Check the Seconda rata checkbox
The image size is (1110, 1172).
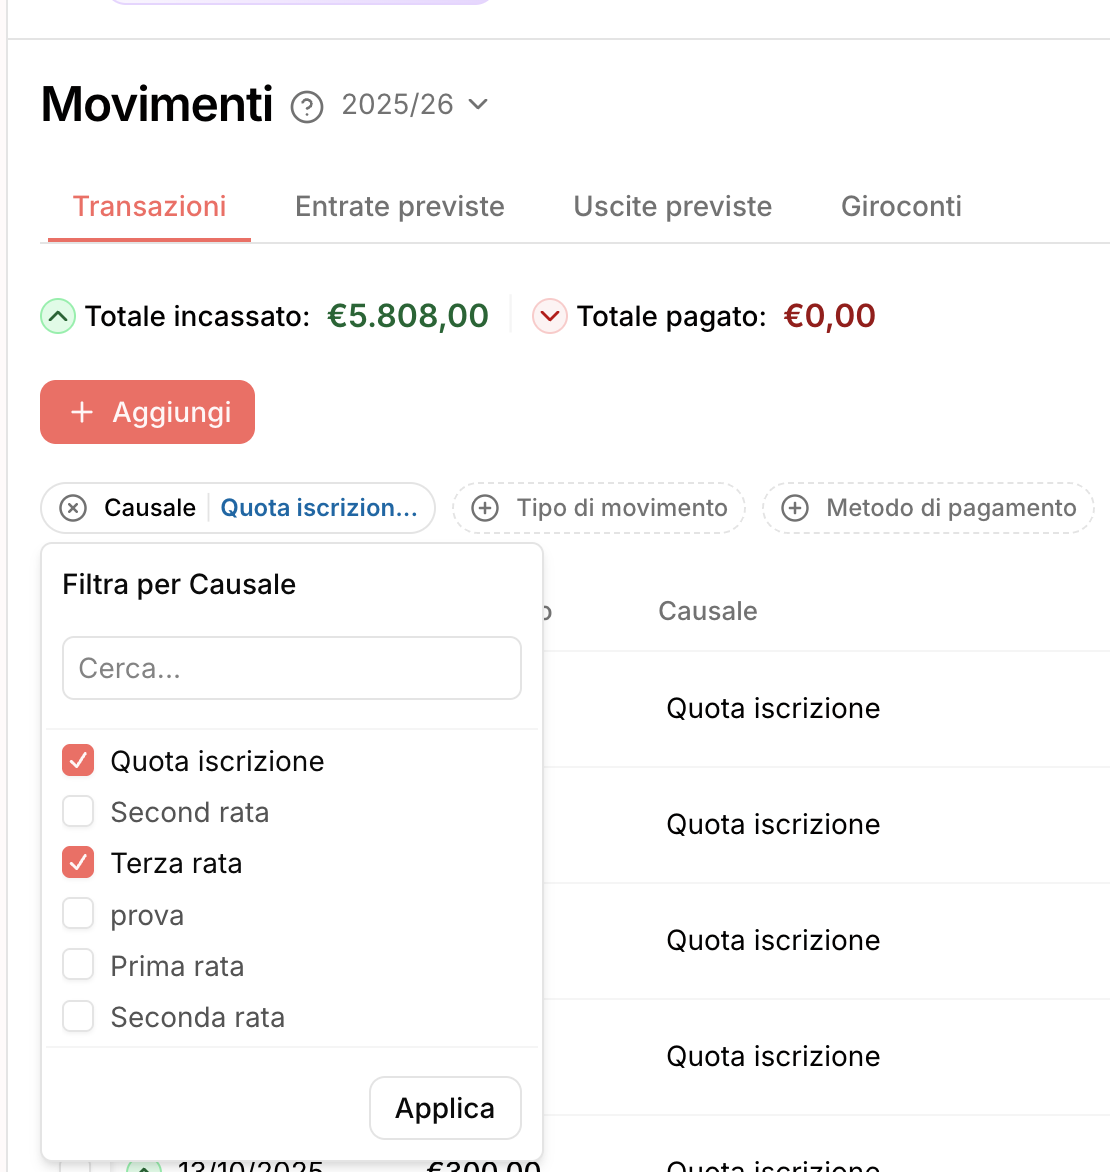[78, 1017]
